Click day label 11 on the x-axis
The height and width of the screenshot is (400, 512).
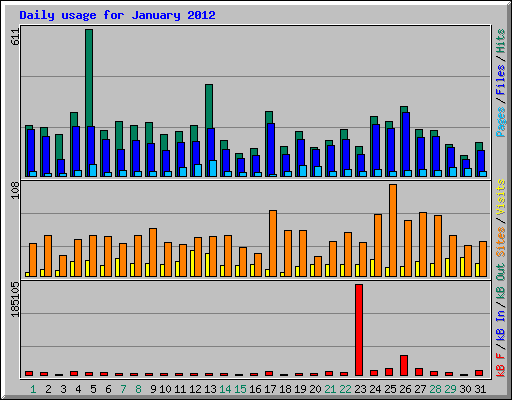(x=180, y=389)
